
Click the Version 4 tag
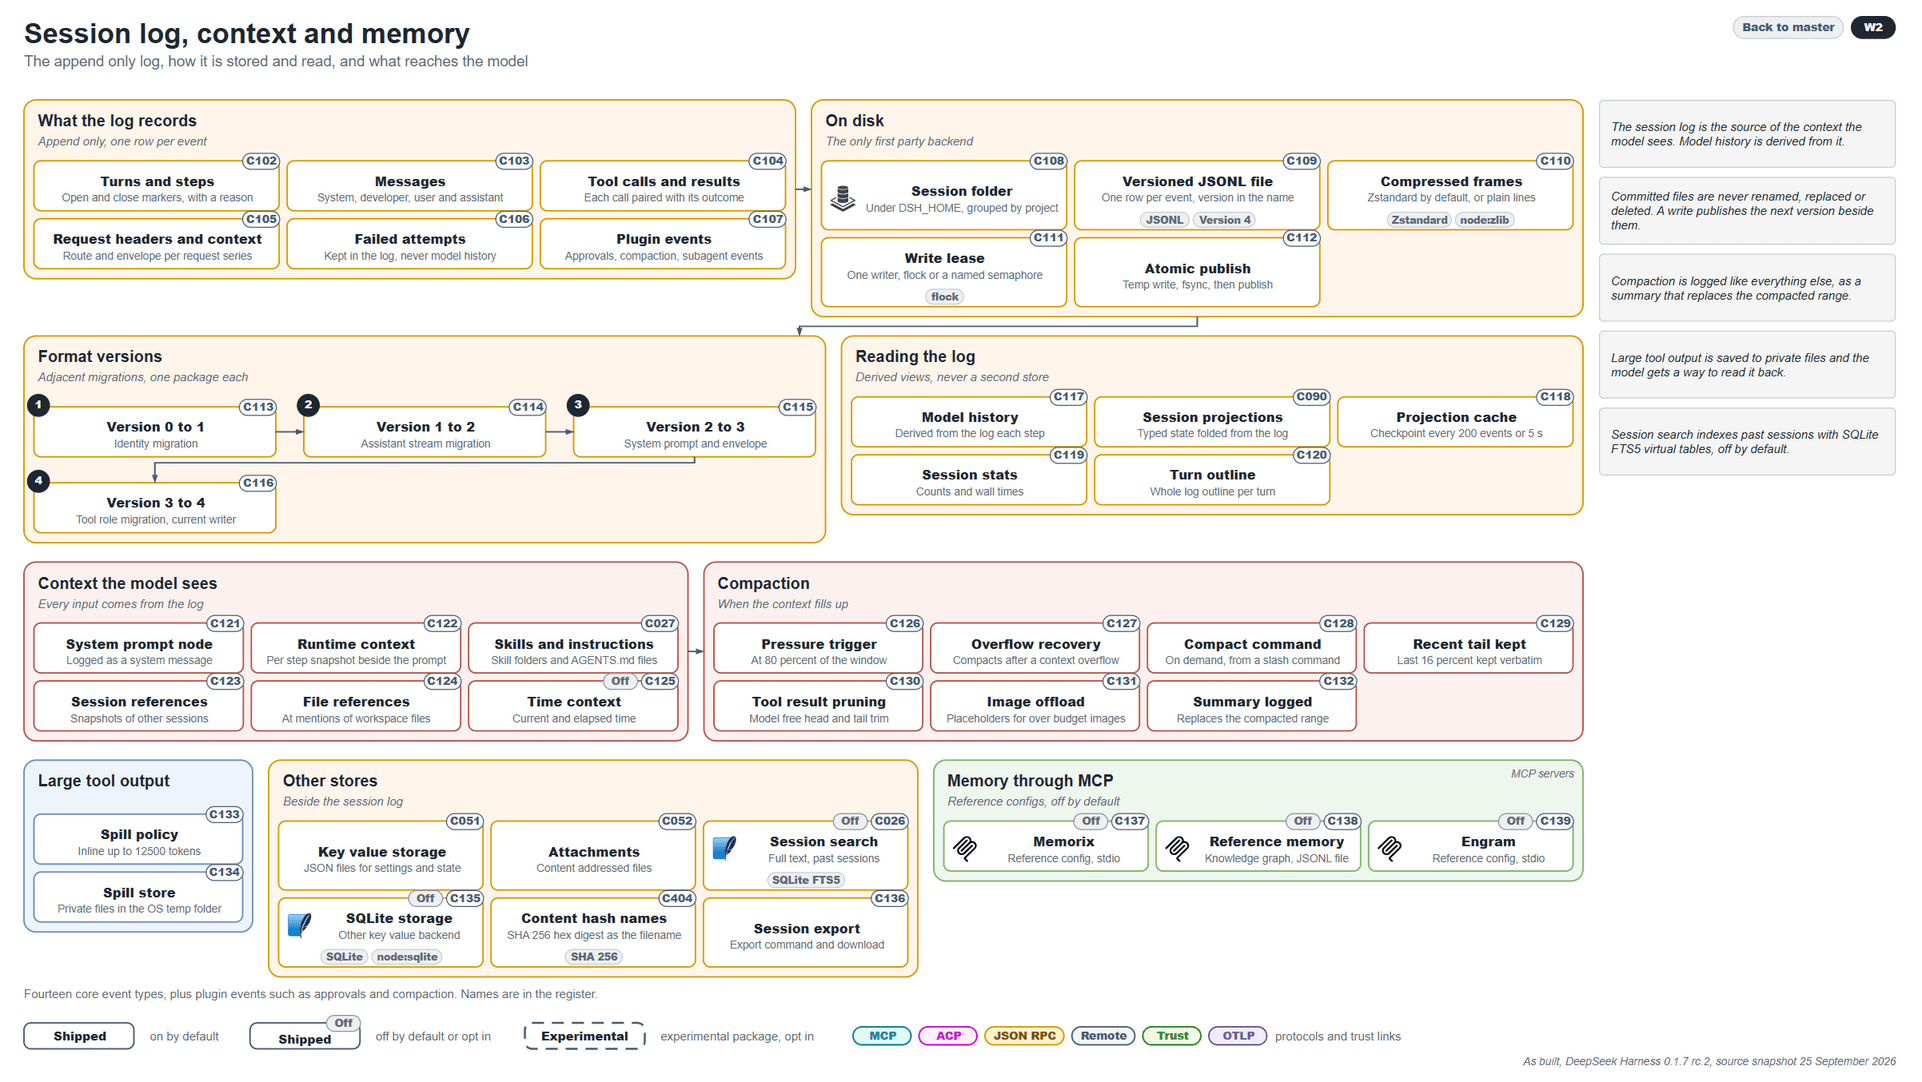coord(1225,220)
